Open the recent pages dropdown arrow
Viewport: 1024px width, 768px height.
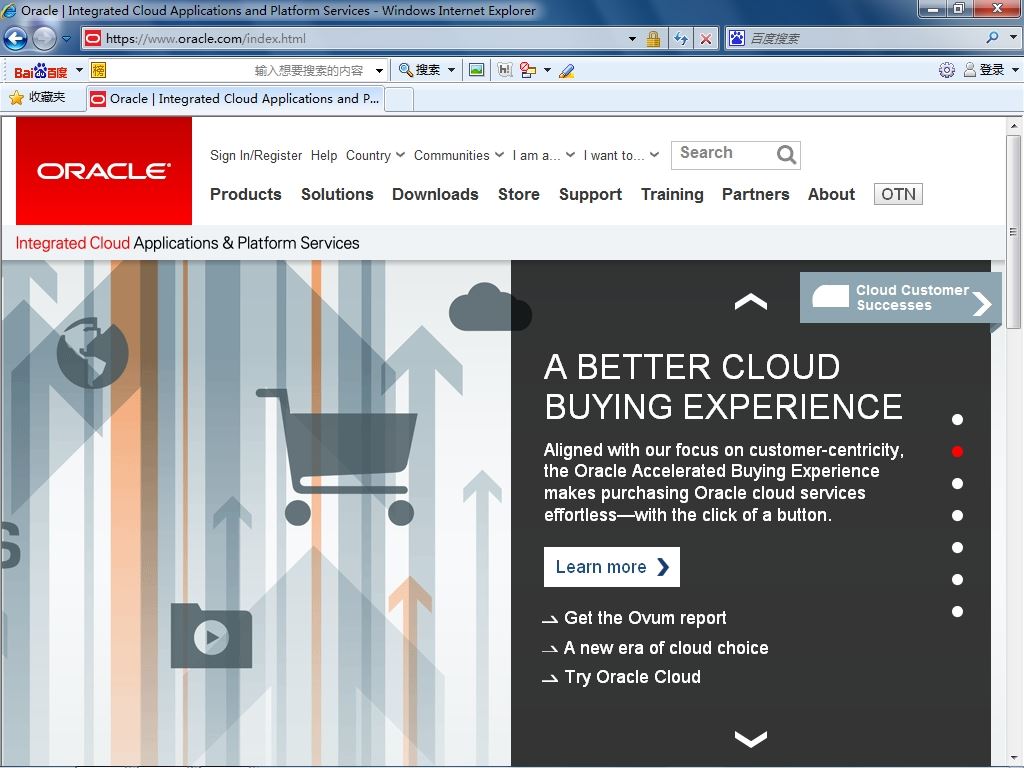point(66,39)
